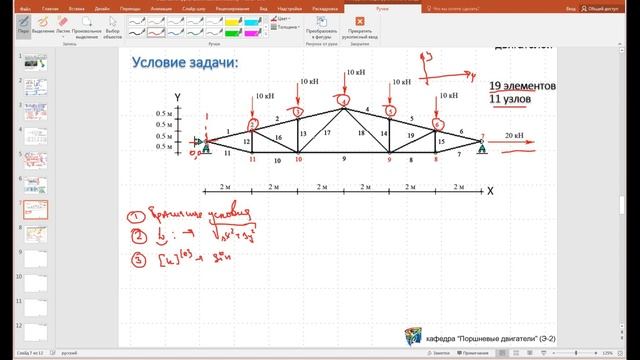Expand the pen gallery more arrow
Viewport: 640px width, 360px height.
tap(266, 35)
